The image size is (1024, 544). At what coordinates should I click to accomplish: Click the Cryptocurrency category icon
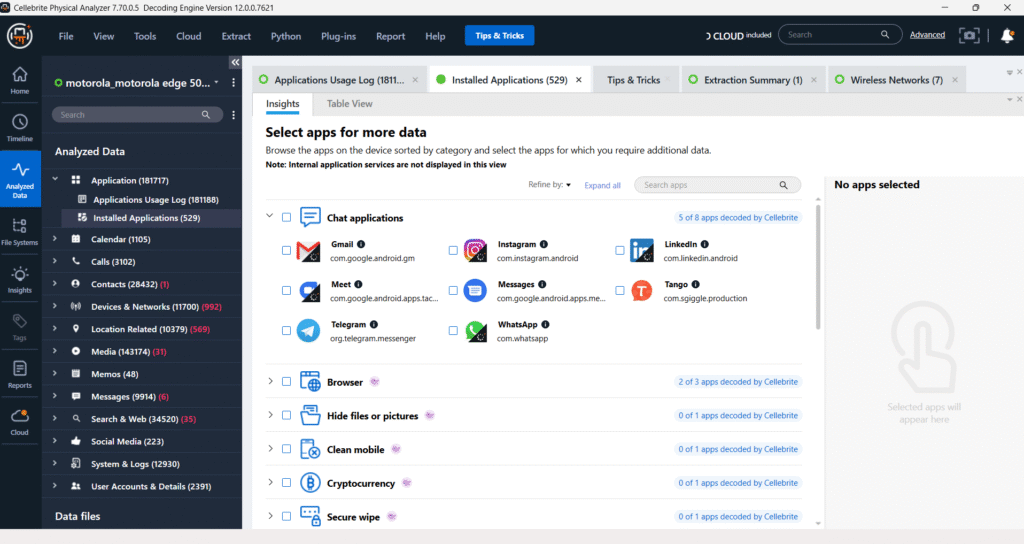(x=310, y=483)
